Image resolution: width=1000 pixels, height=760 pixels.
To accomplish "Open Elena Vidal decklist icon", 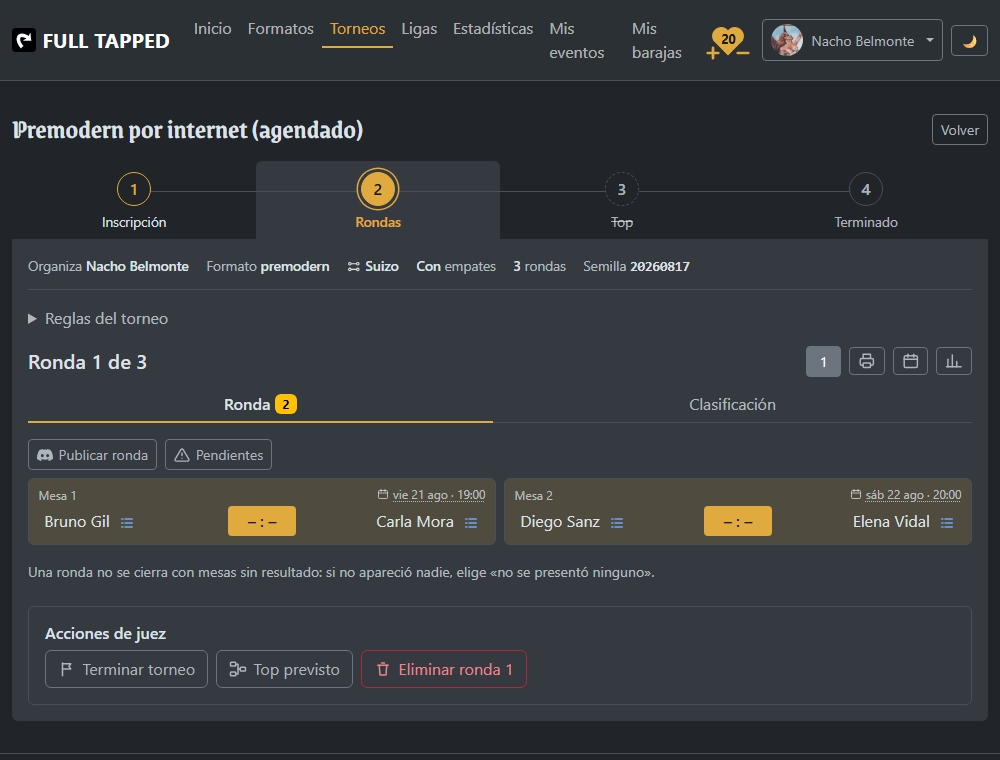I will pyautogui.click(x=947, y=523).
